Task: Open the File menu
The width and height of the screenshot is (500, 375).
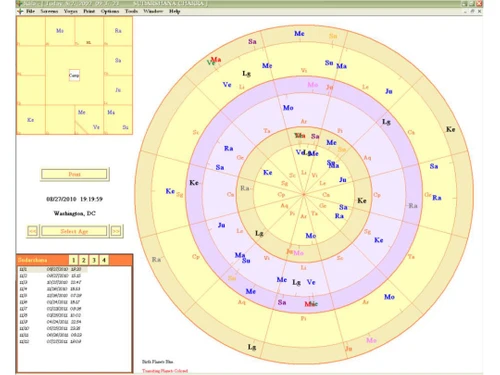Action: (x=30, y=11)
